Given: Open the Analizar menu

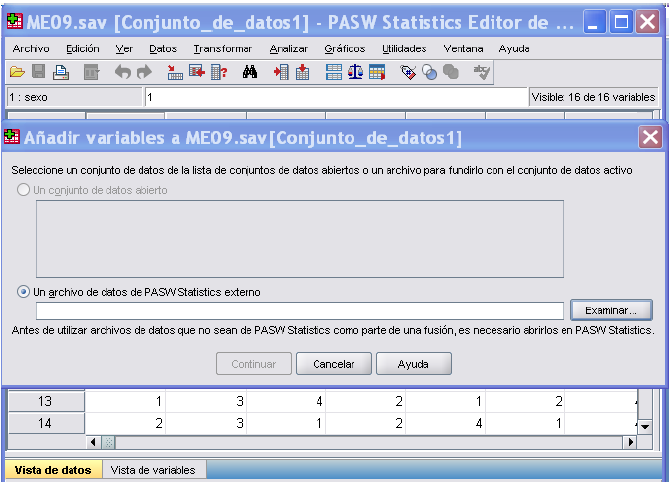Looking at the screenshot, I should pyautogui.click(x=288, y=48).
